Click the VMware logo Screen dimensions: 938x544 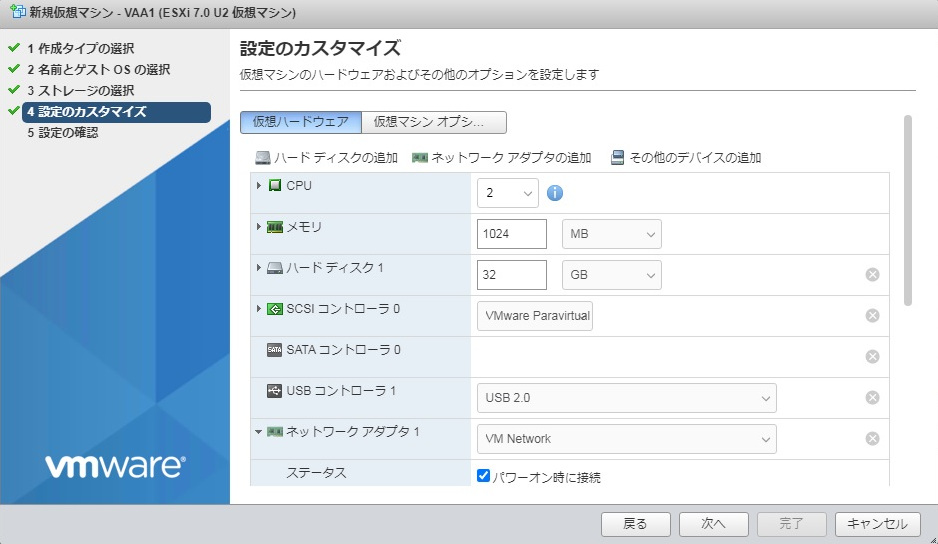coord(115,466)
